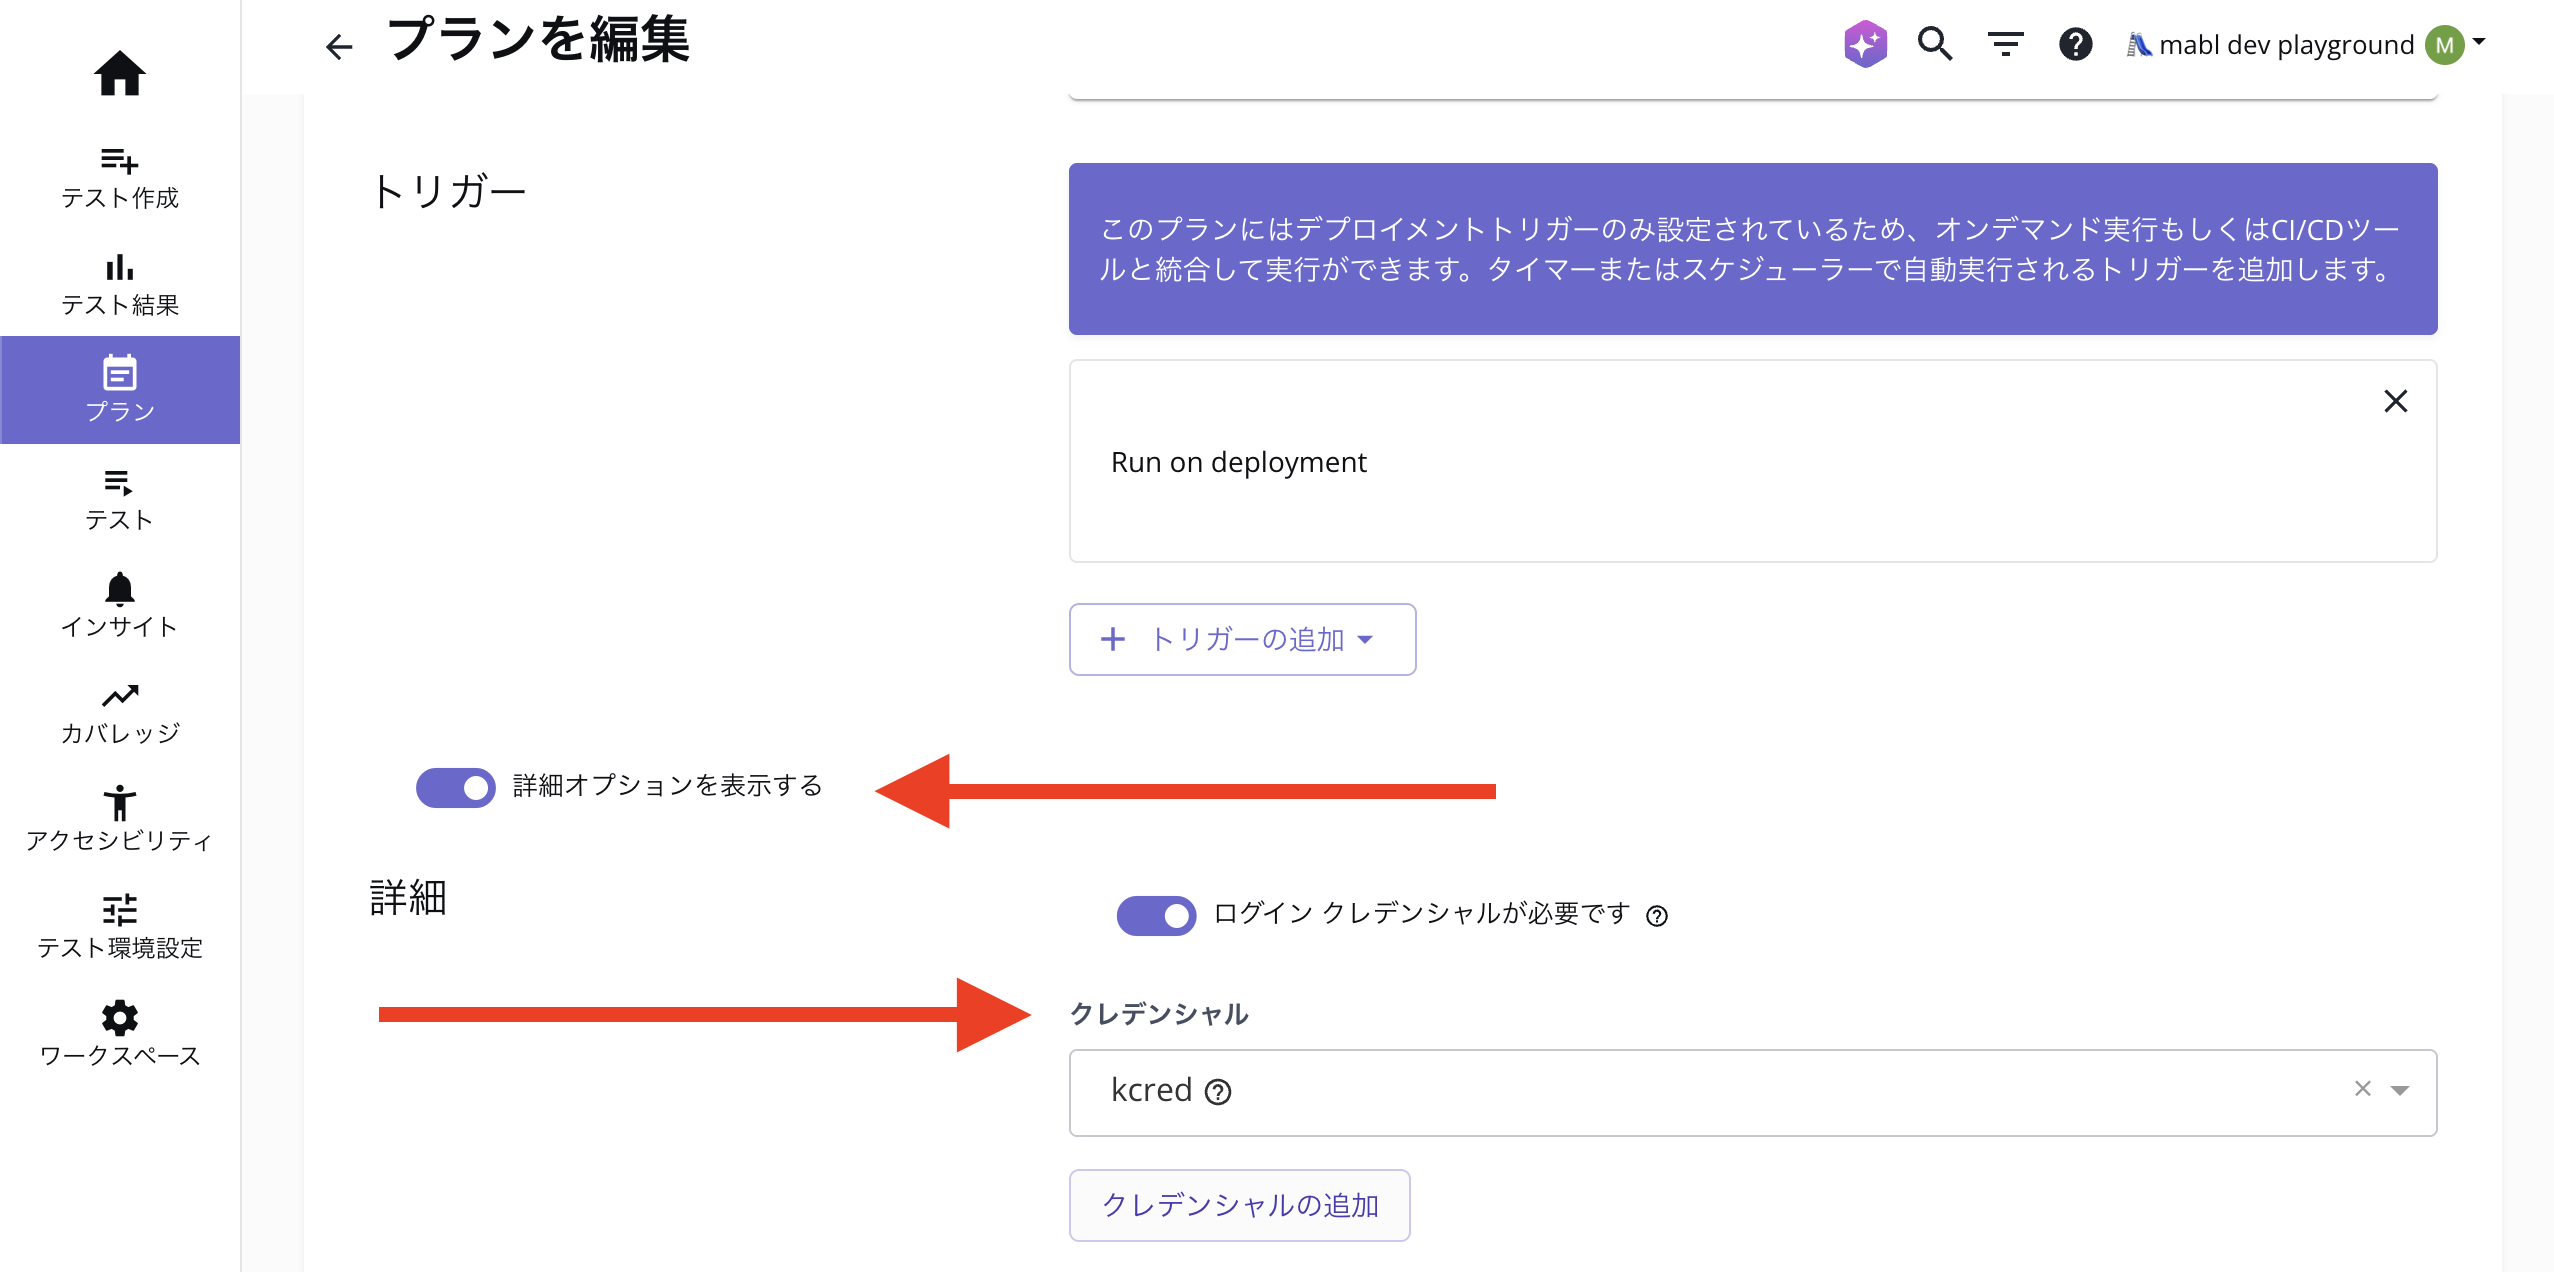Viewport: 2554px width, 1272px height.
Task: Expand the トリガーの追加 dropdown
Action: click(x=1242, y=639)
